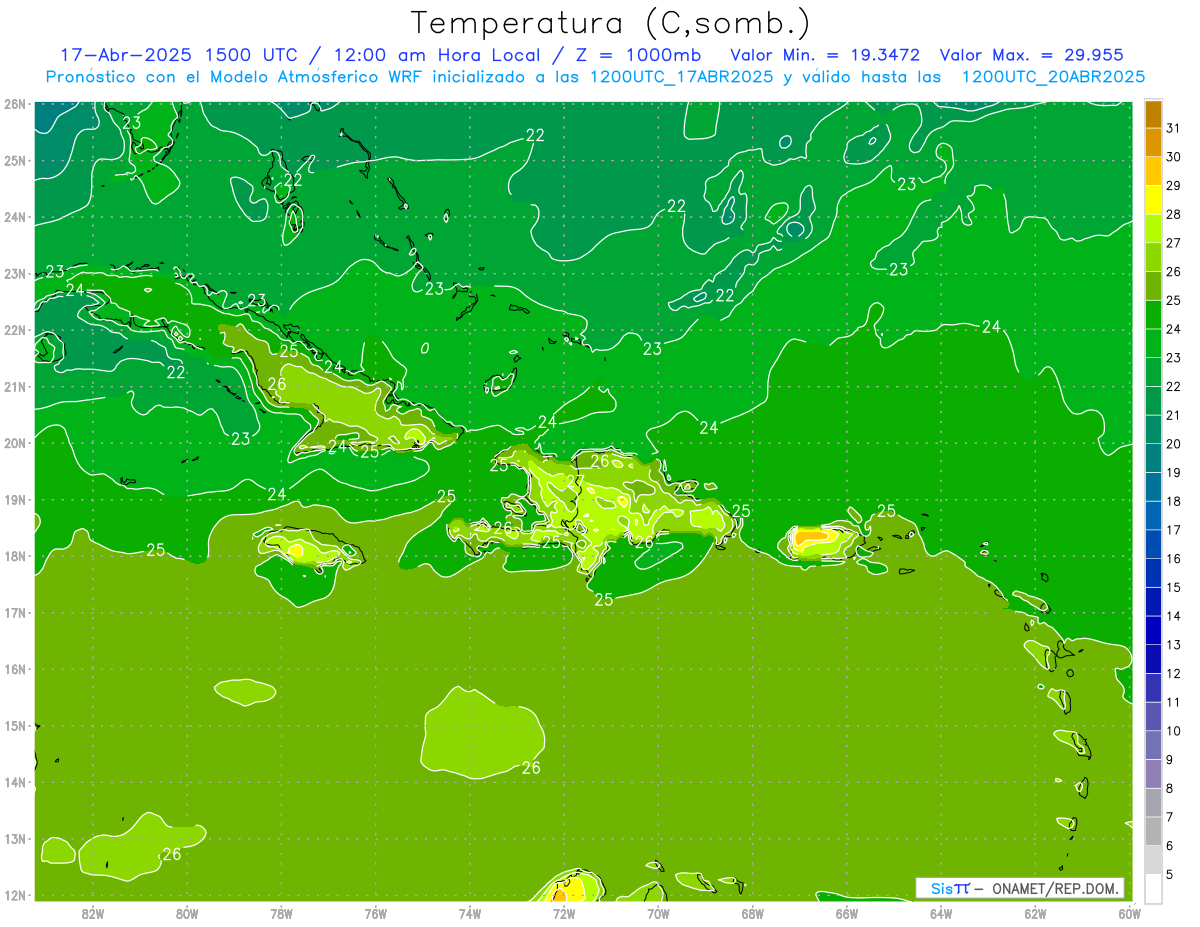Select "Valor Min. = 19.3472"
The width and height of the screenshot is (1200, 927).
pyautogui.click(x=825, y=55)
